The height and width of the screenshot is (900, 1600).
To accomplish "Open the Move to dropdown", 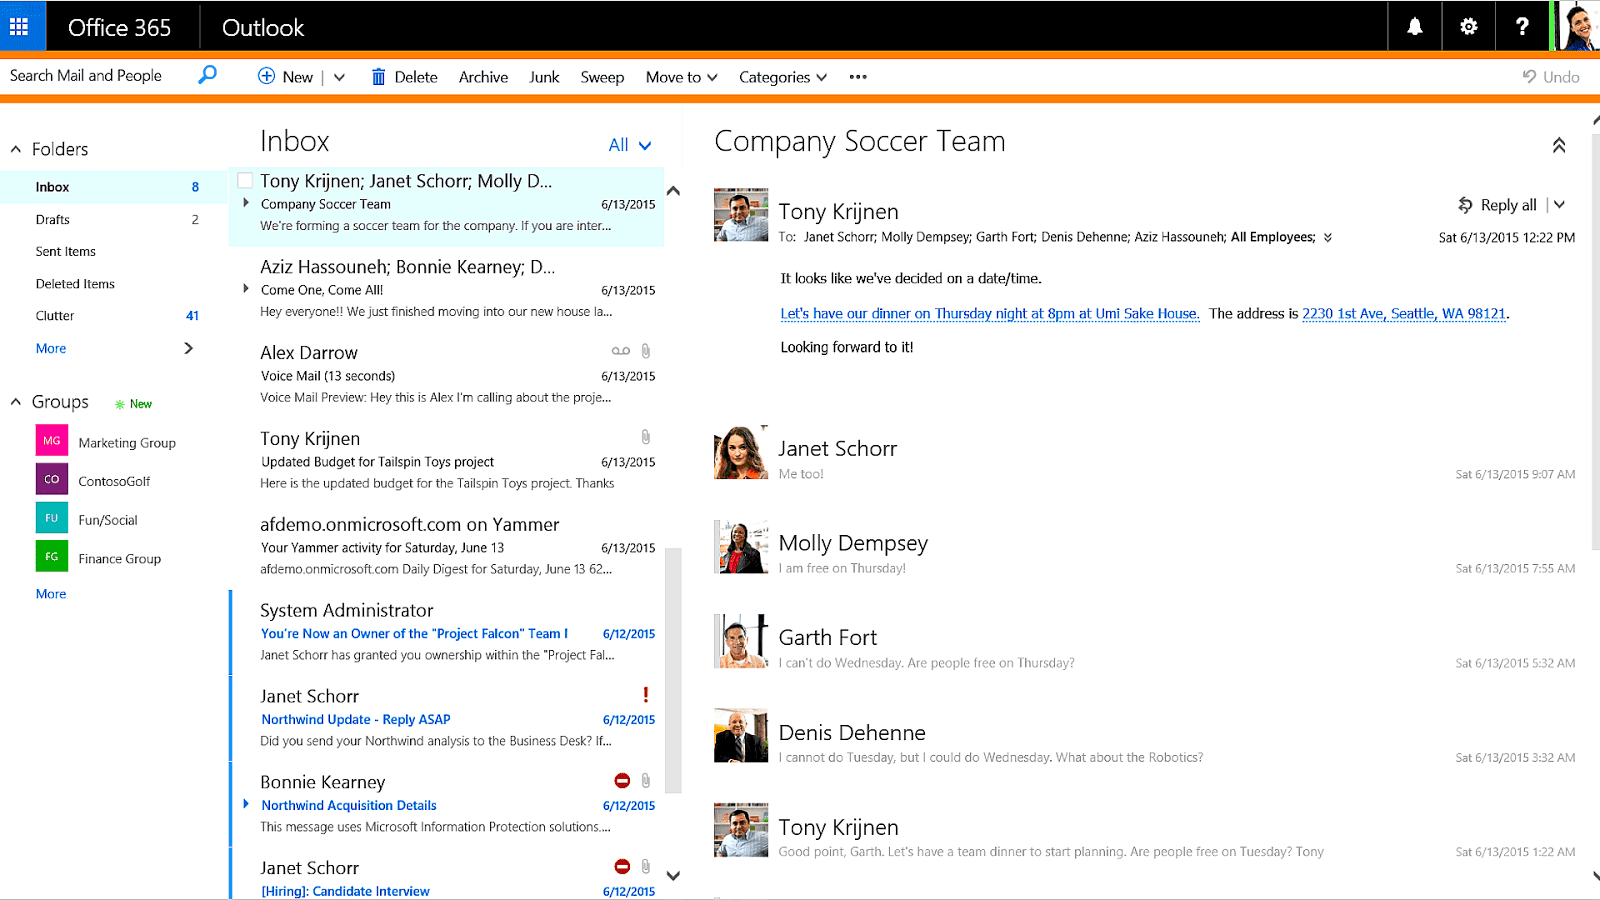I will coord(681,77).
